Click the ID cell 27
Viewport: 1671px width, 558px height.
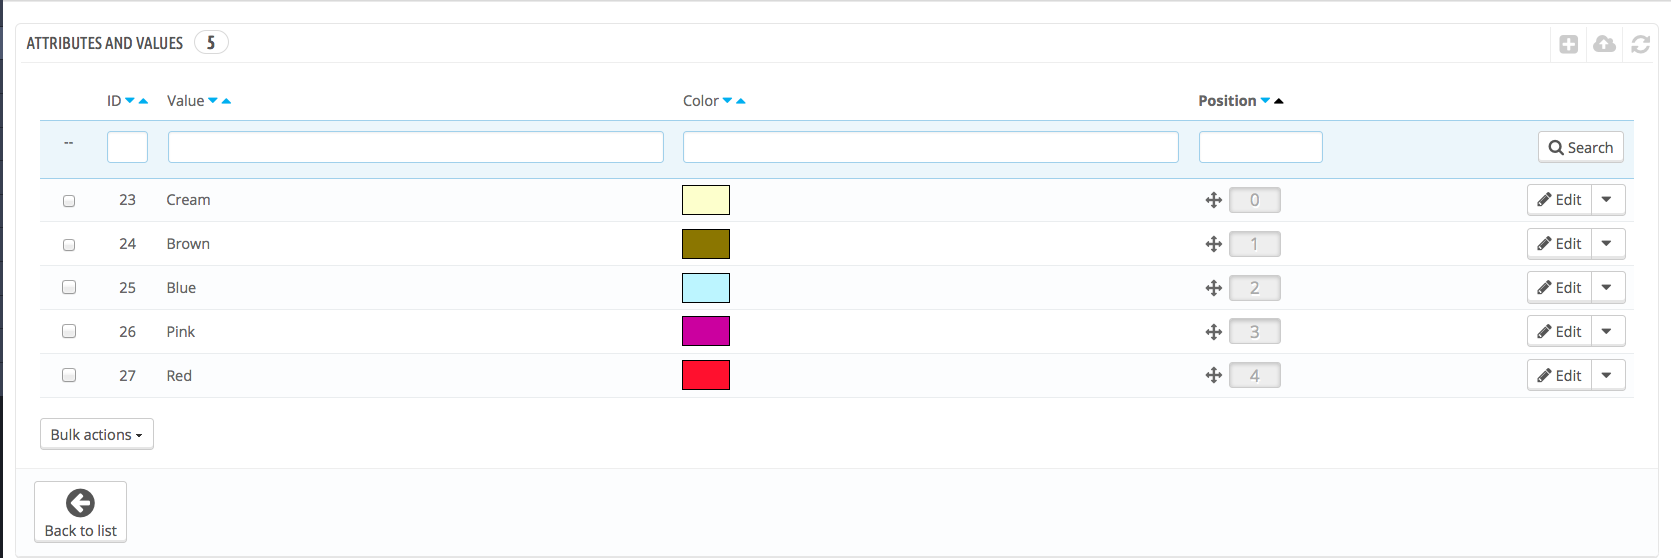[127, 376]
